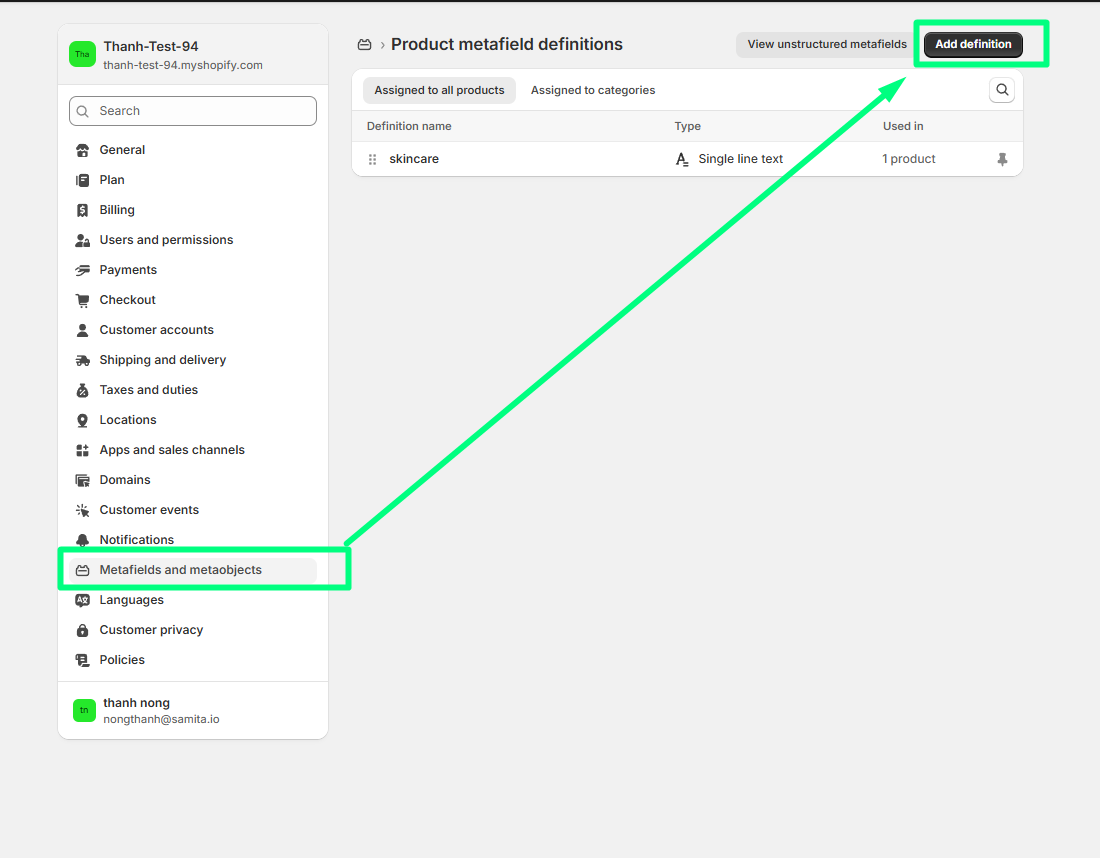Click the Add definition button
This screenshot has height=858, width=1100.
pos(973,44)
